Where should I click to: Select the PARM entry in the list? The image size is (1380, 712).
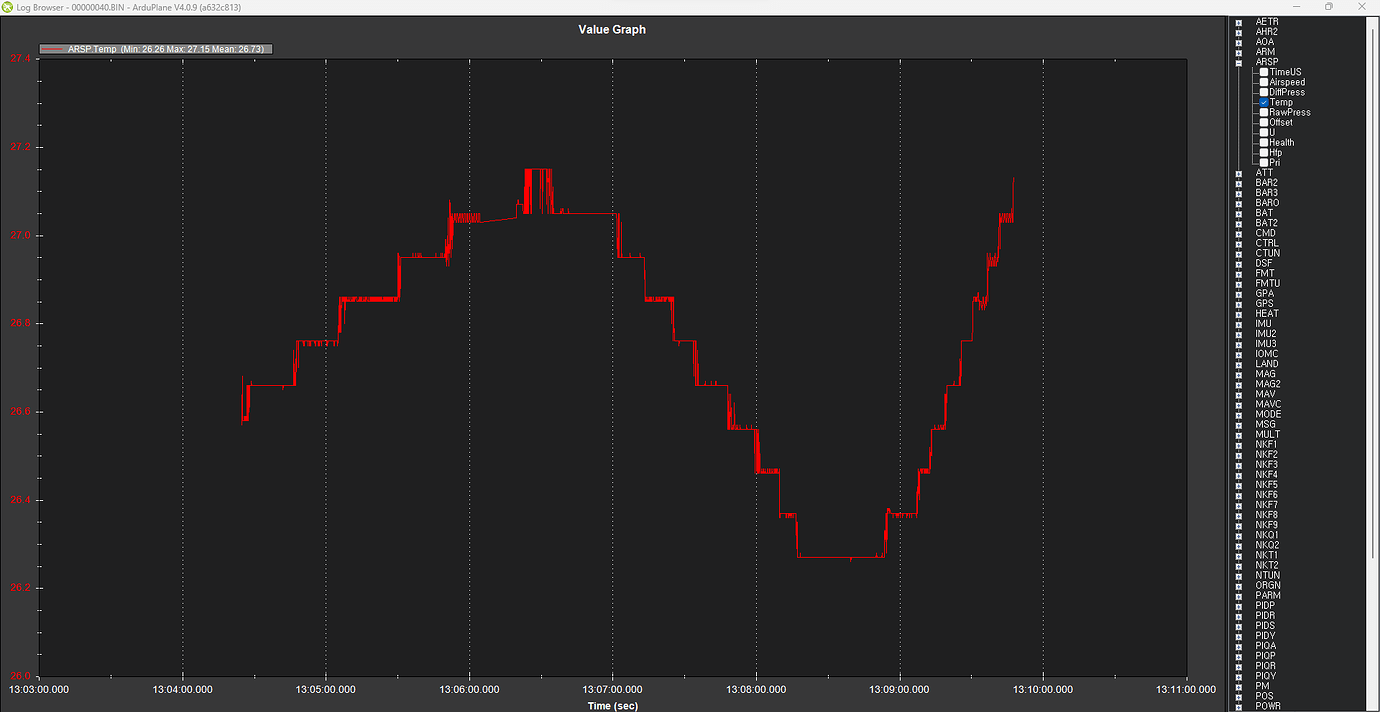click(x=1267, y=595)
